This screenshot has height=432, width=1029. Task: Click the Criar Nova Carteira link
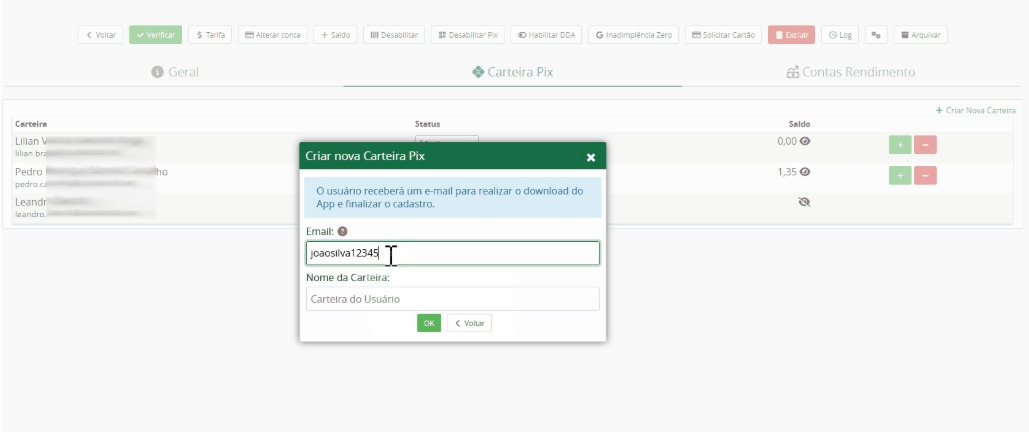pos(975,110)
